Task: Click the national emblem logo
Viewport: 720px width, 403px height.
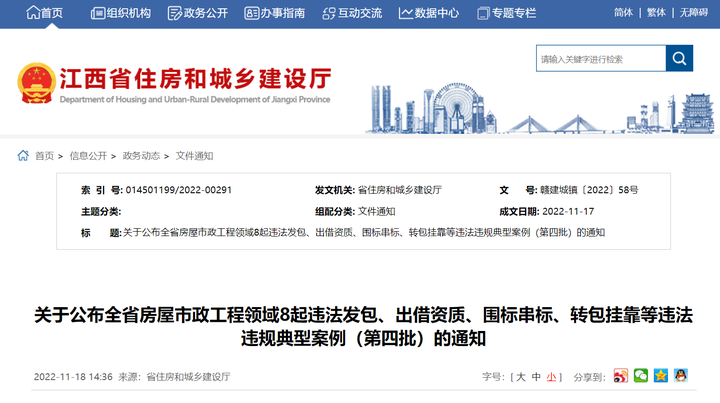Action: (x=36, y=83)
